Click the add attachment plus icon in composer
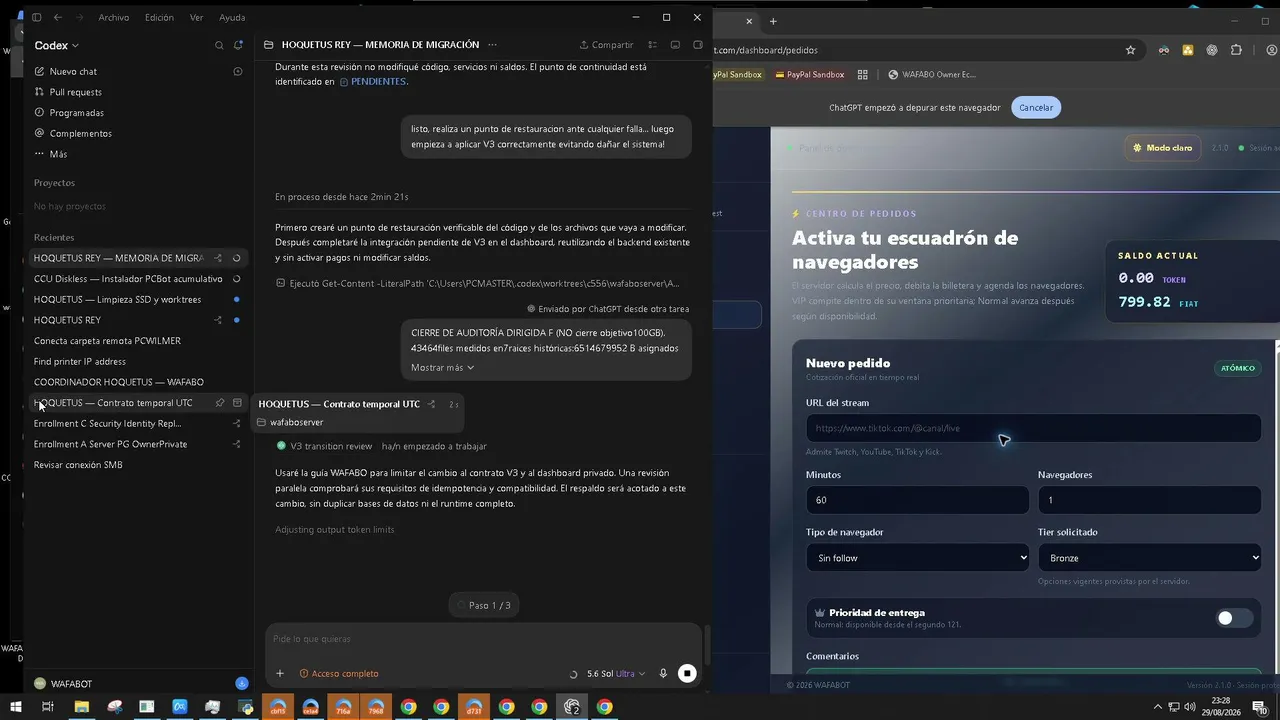Screen dimensions: 1280x720 point(280,673)
